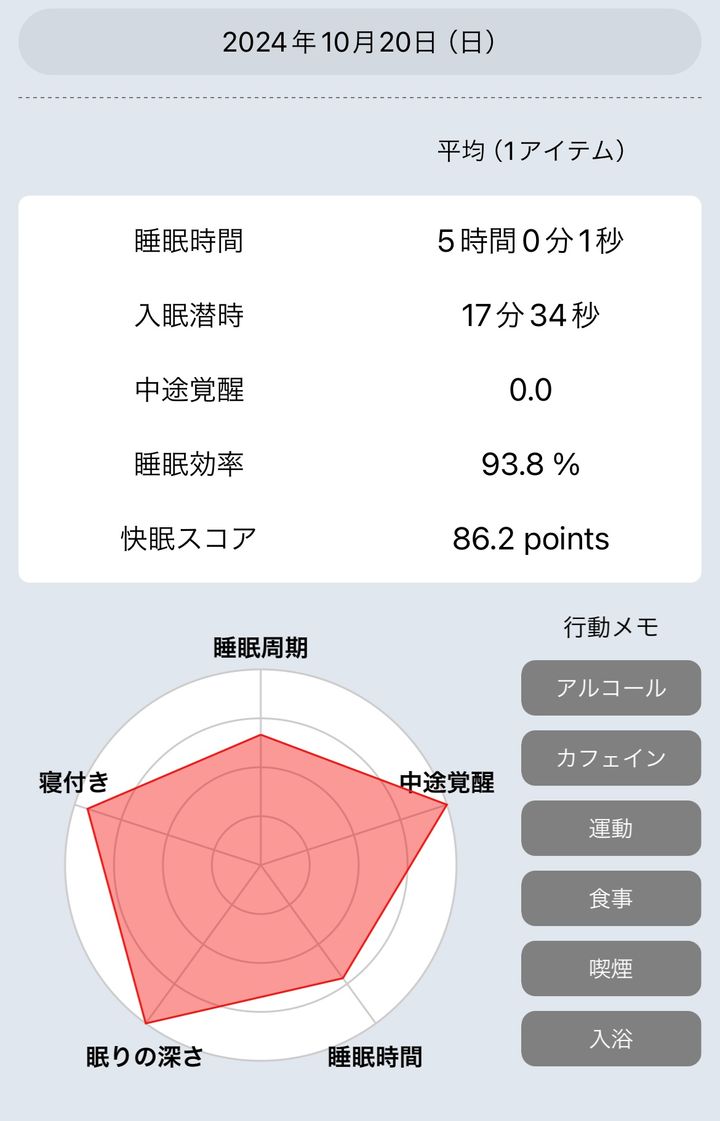Tap the 寝付き radar chart label

point(74,782)
